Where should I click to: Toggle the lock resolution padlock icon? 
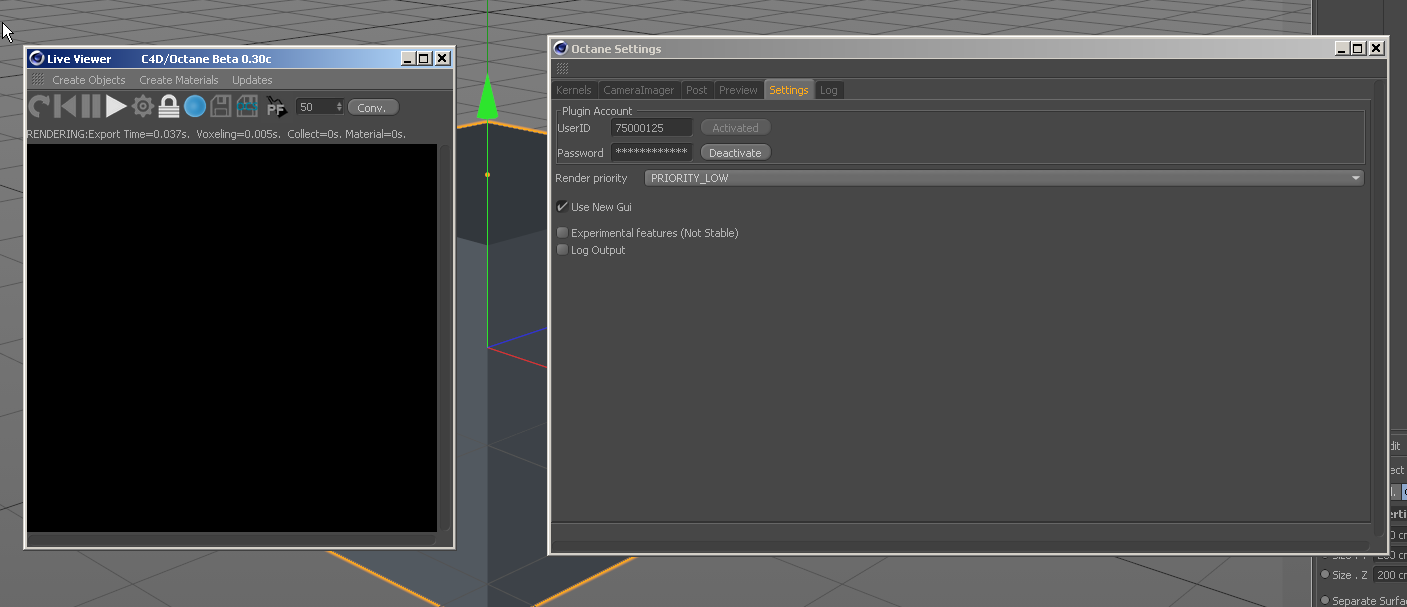(169, 106)
